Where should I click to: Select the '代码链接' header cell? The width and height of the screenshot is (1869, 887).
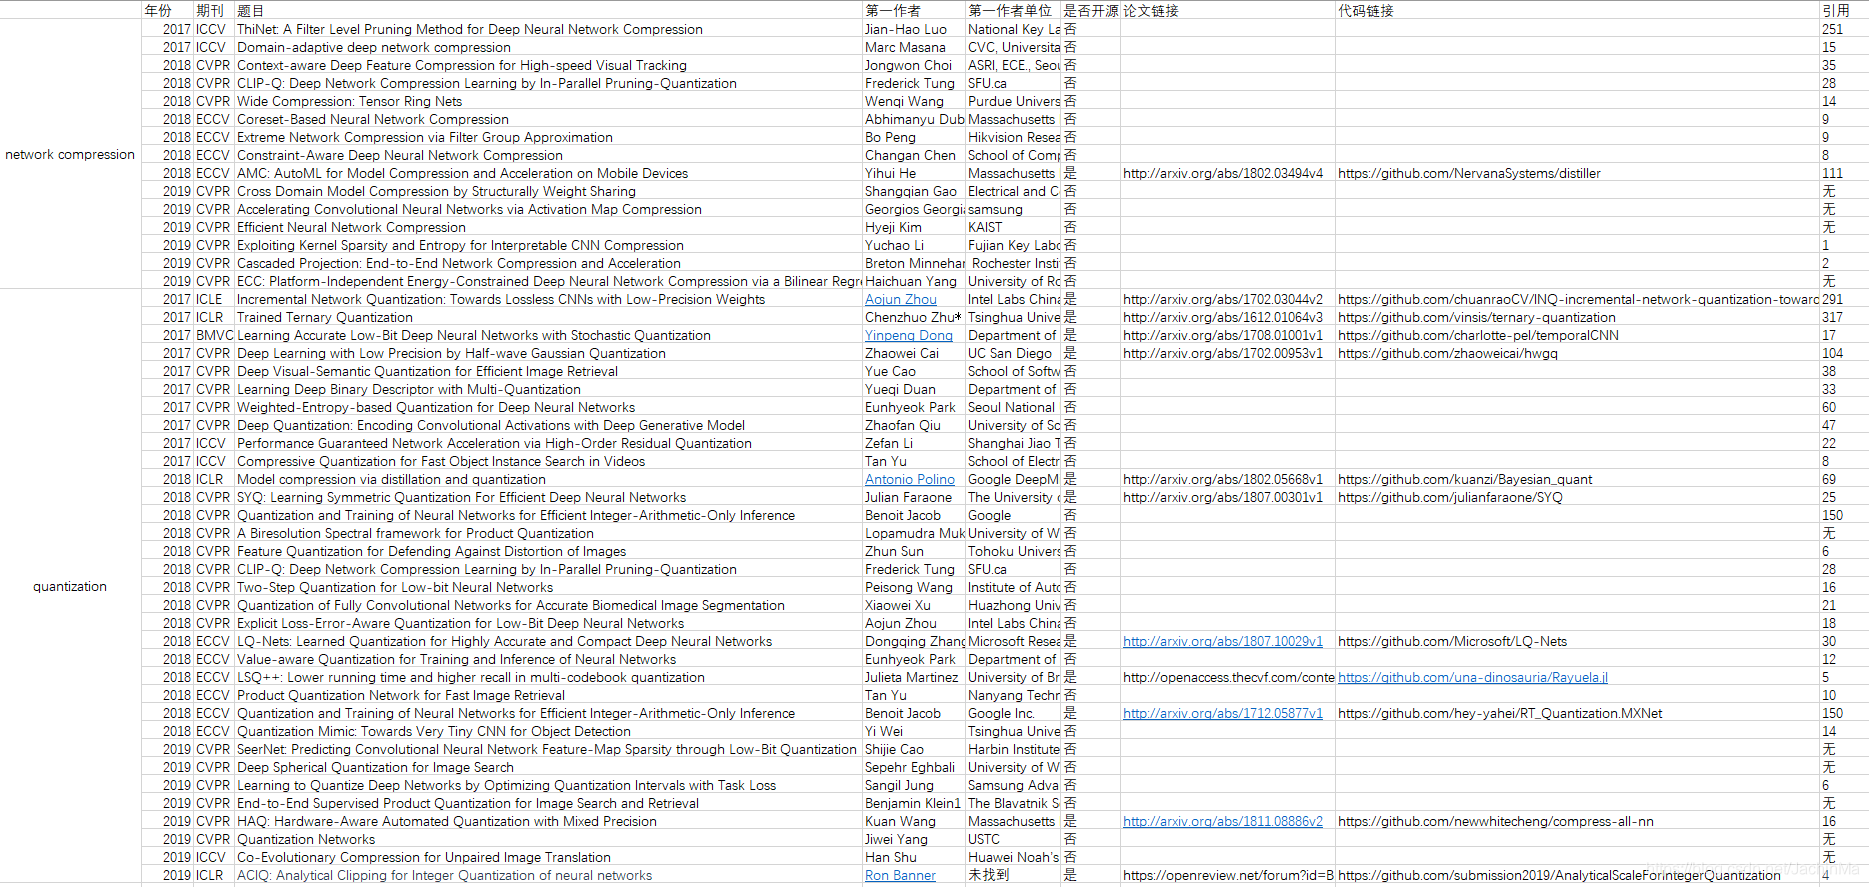pyautogui.click(x=1577, y=10)
